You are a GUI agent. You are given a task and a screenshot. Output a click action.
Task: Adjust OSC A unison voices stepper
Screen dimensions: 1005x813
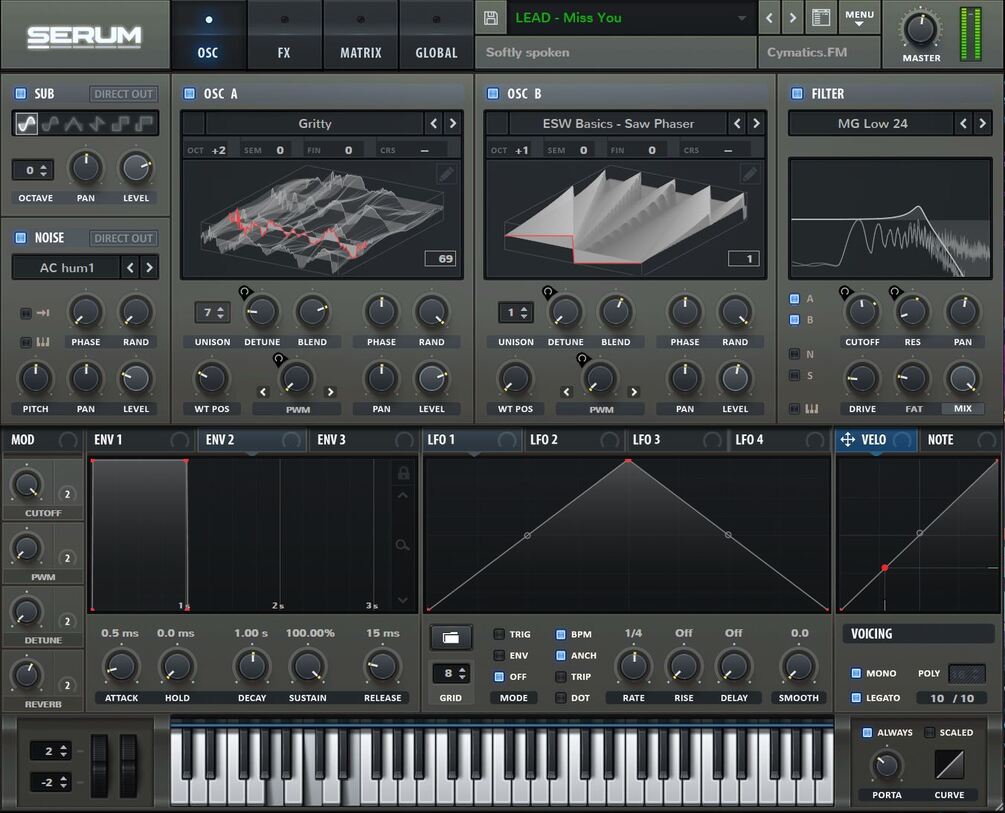[x=212, y=312]
